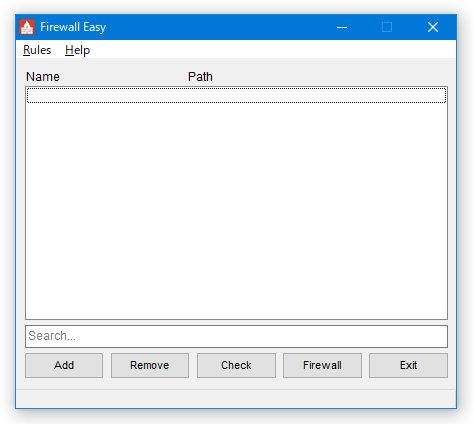Open the Firewall button

click(x=322, y=365)
